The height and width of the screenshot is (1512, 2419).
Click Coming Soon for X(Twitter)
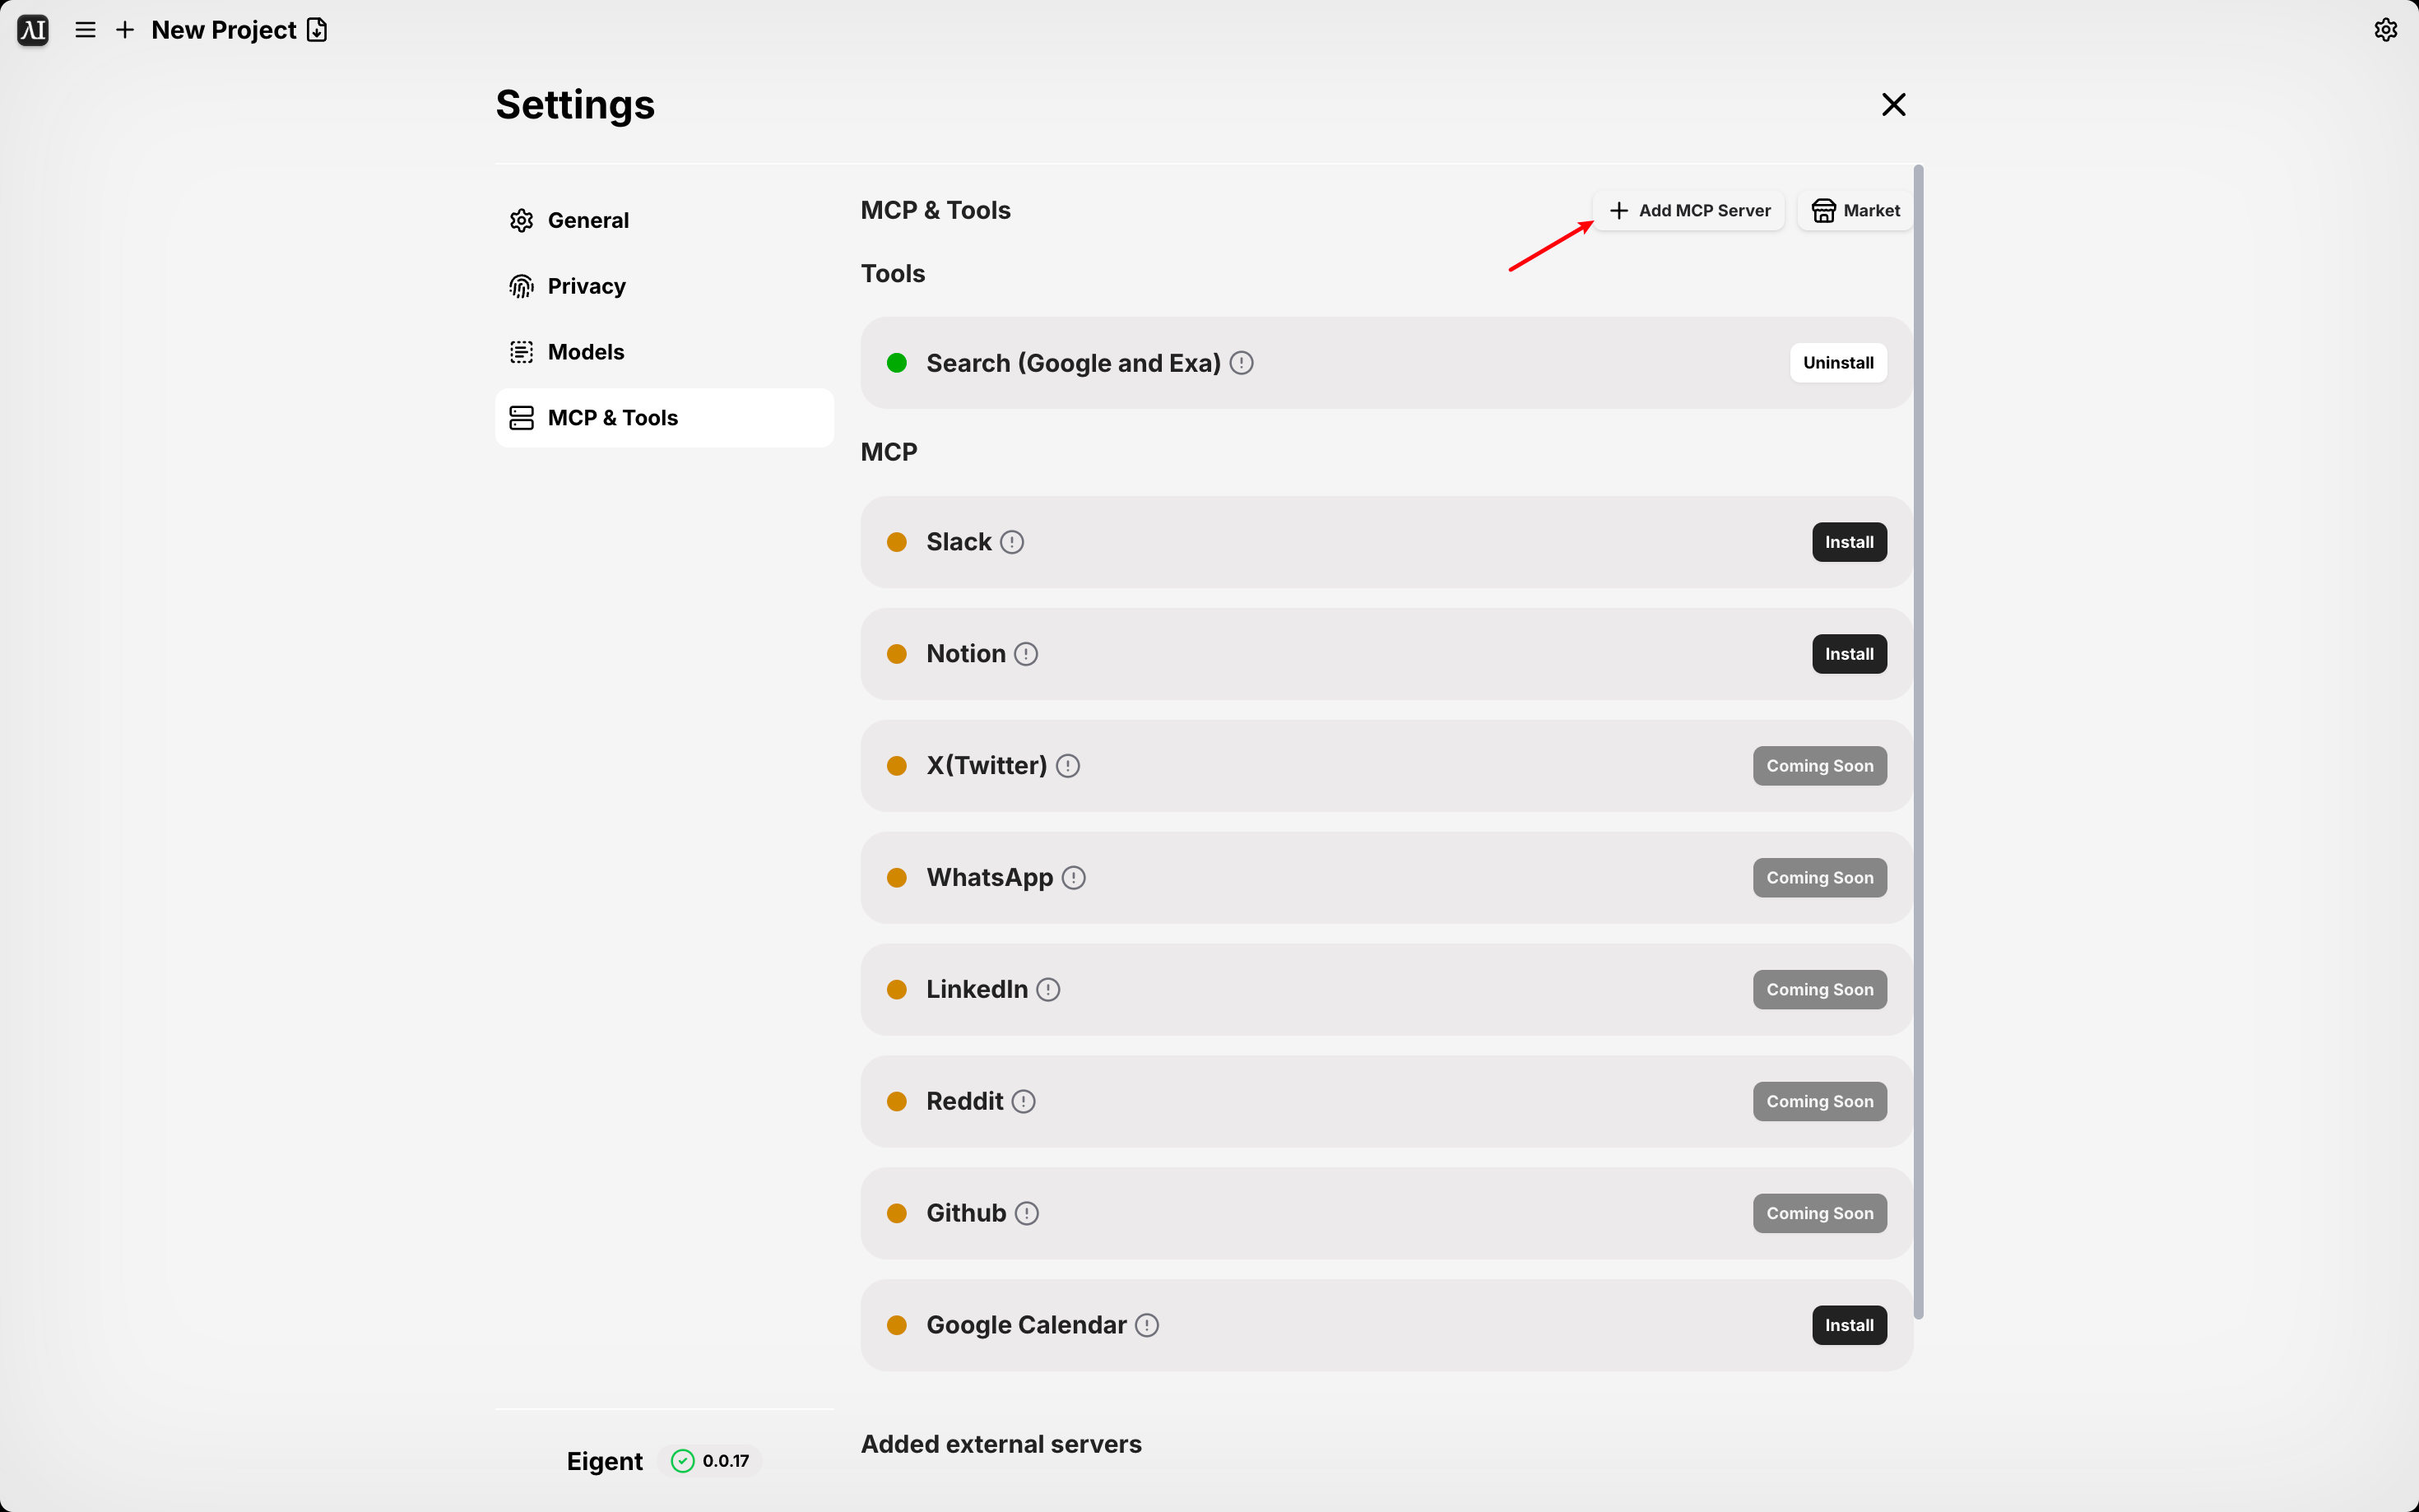tap(1819, 766)
